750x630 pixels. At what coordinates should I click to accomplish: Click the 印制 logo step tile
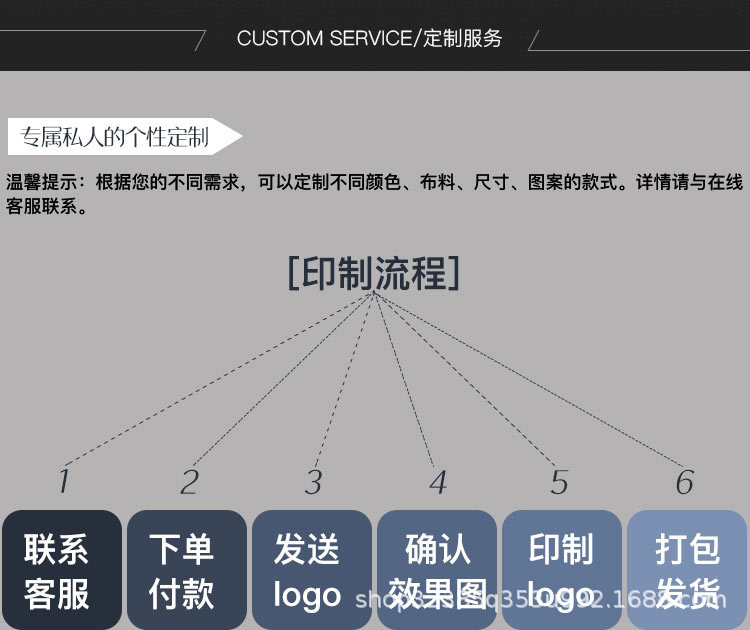(562, 570)
